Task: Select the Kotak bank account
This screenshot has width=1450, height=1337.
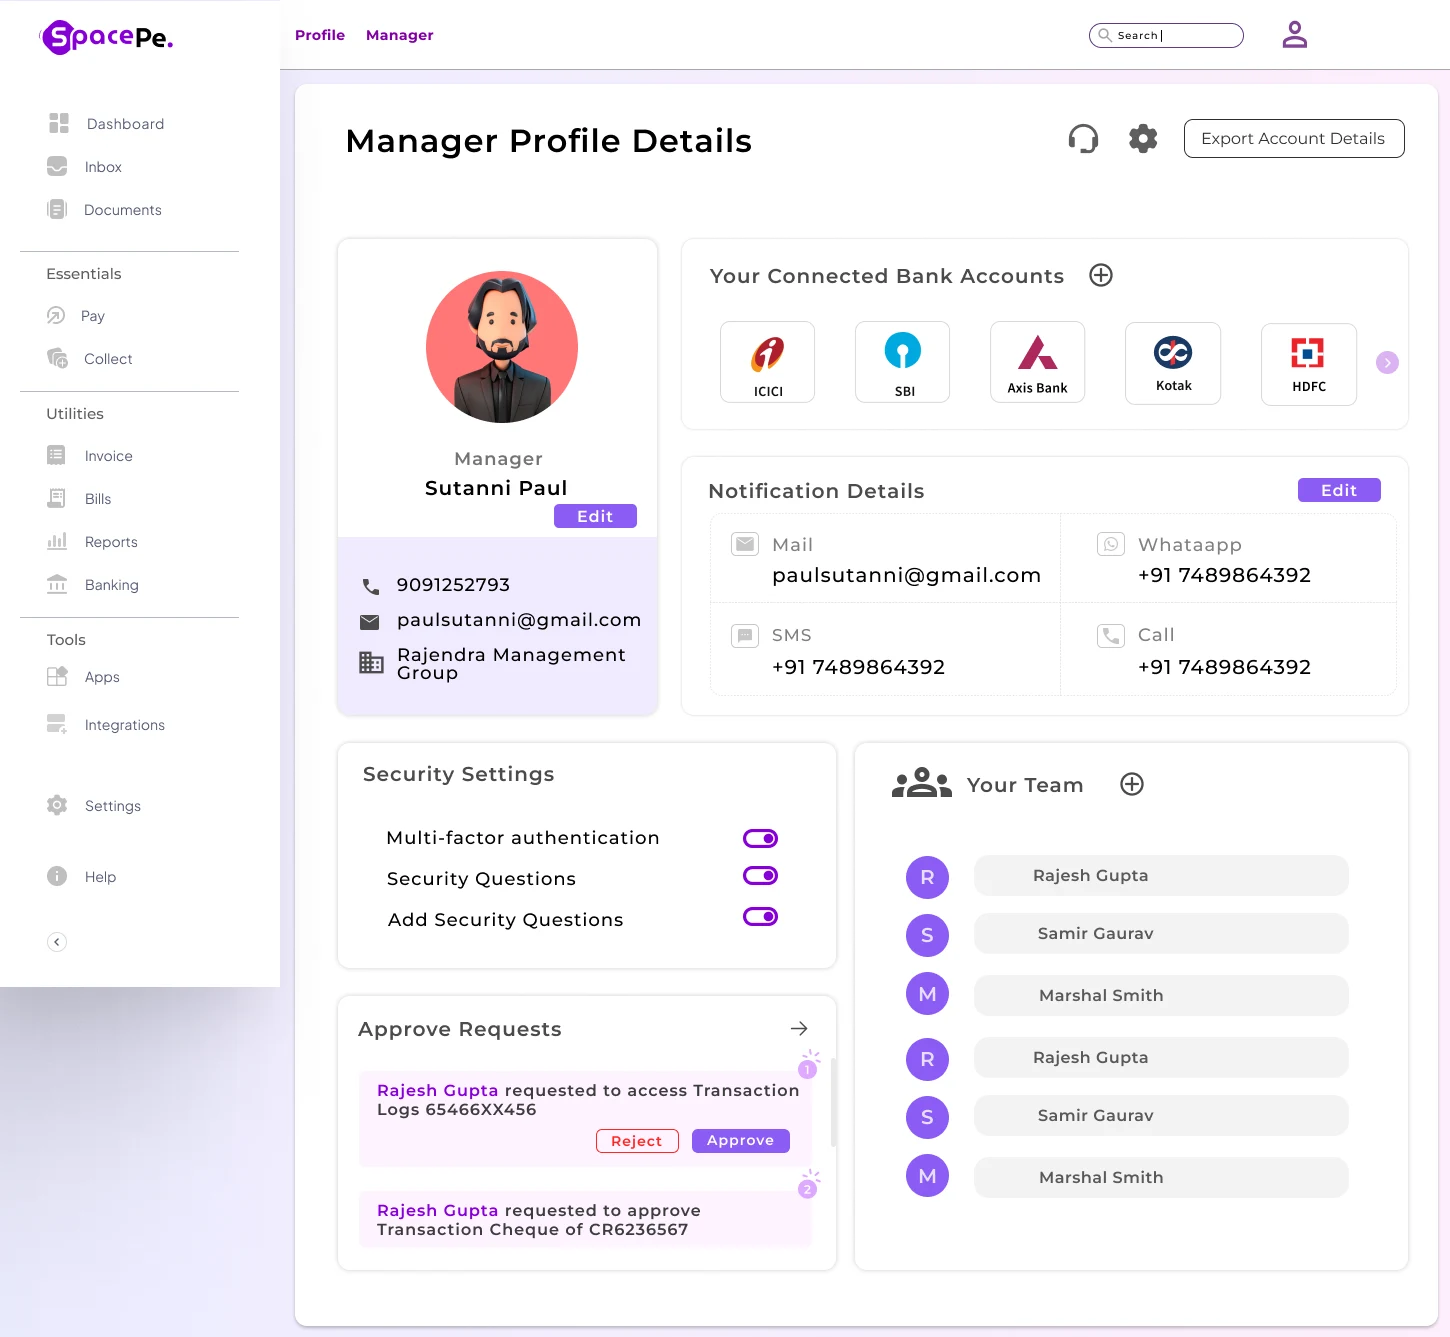Action: (x=1173, y=363)
